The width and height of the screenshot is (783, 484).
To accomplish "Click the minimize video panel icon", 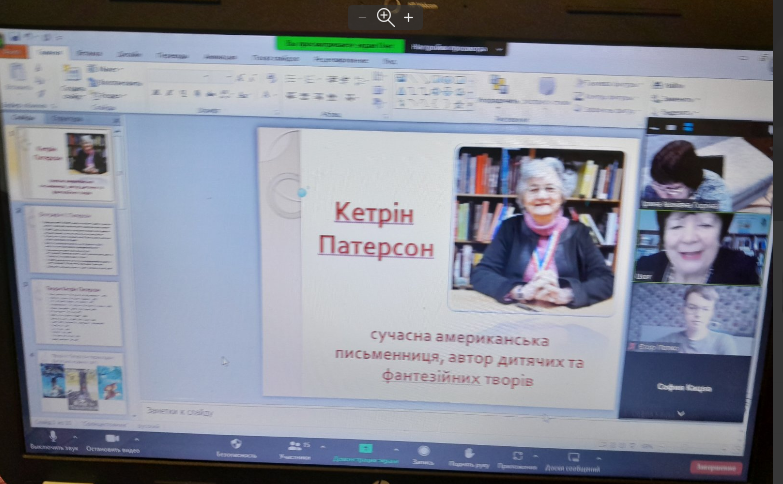I will (655, 128).
